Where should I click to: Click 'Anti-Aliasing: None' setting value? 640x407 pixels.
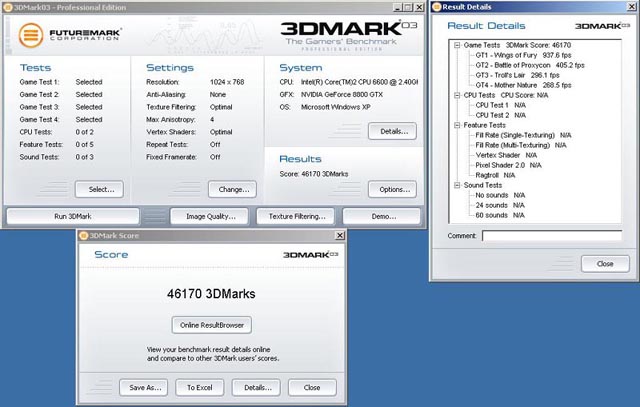click(x=218, y=95)
